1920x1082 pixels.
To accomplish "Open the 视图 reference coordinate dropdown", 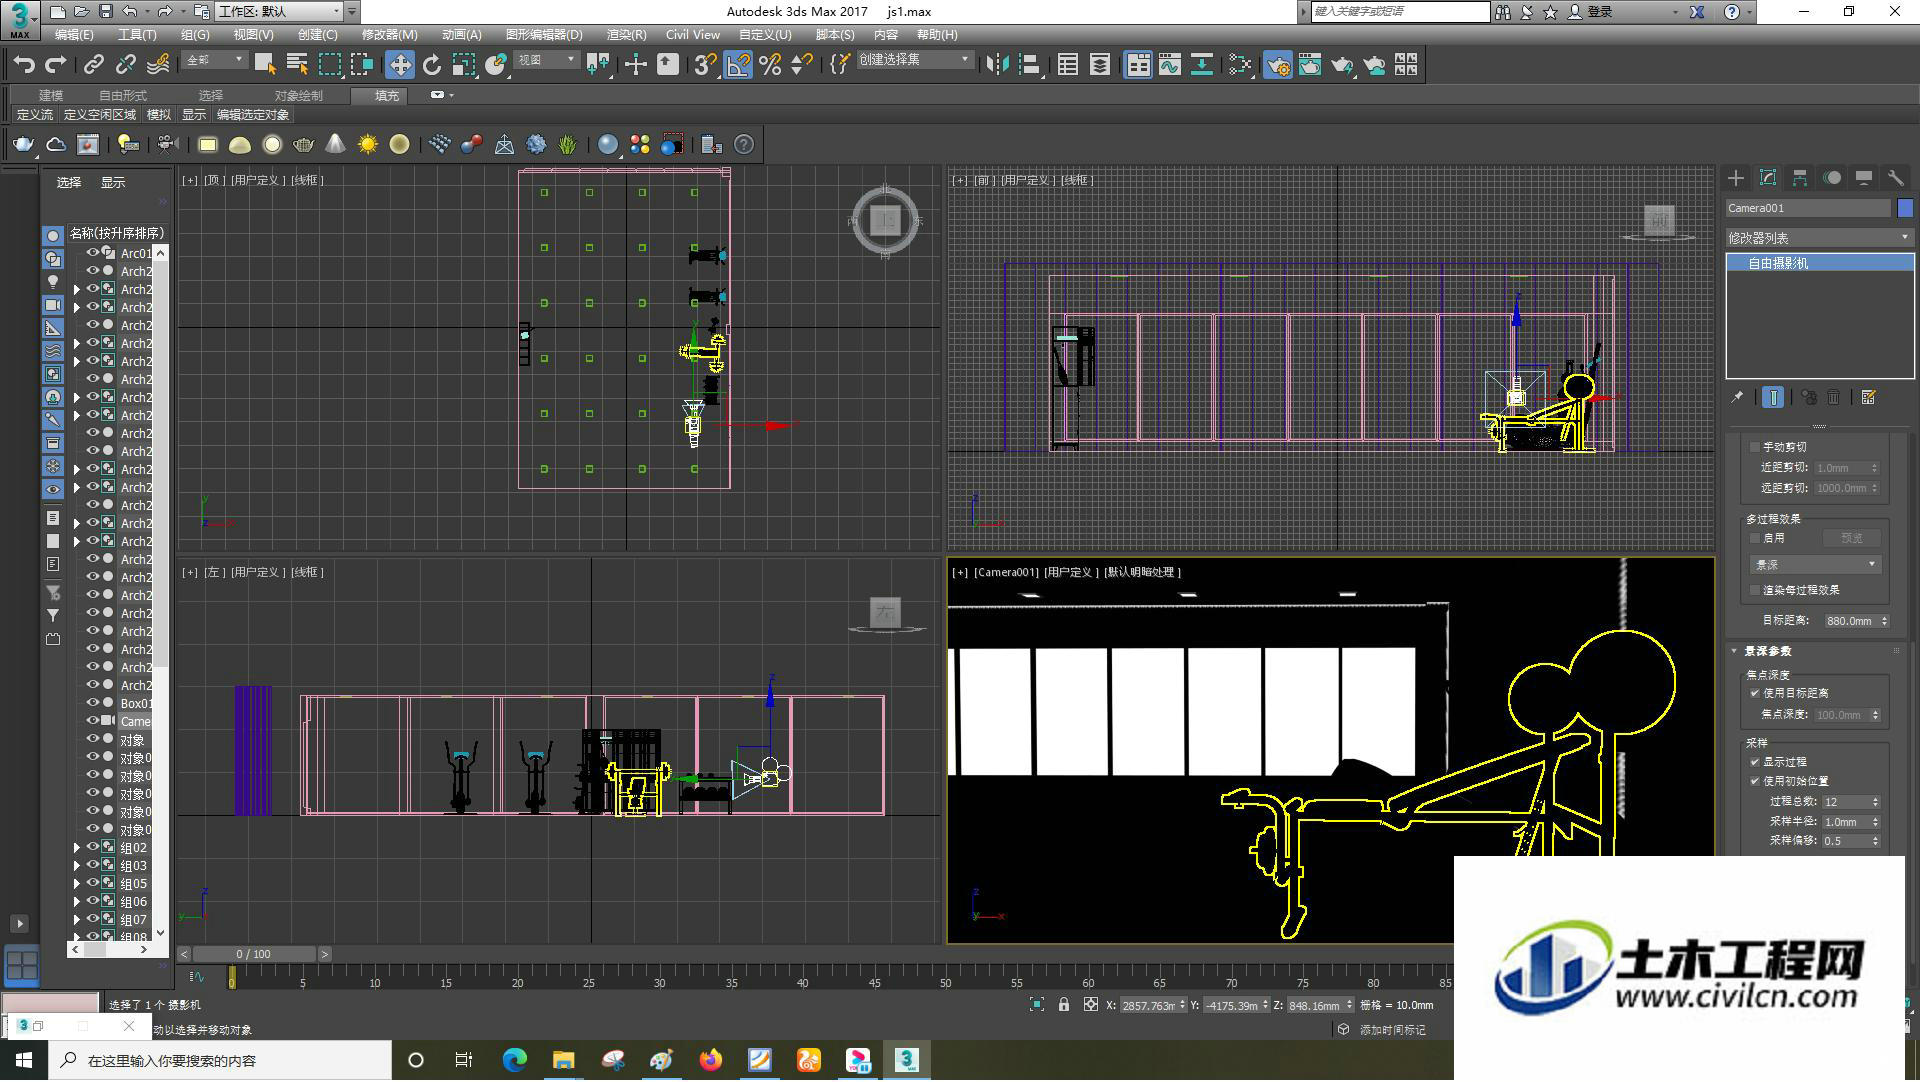I will [x=546, y=60].
